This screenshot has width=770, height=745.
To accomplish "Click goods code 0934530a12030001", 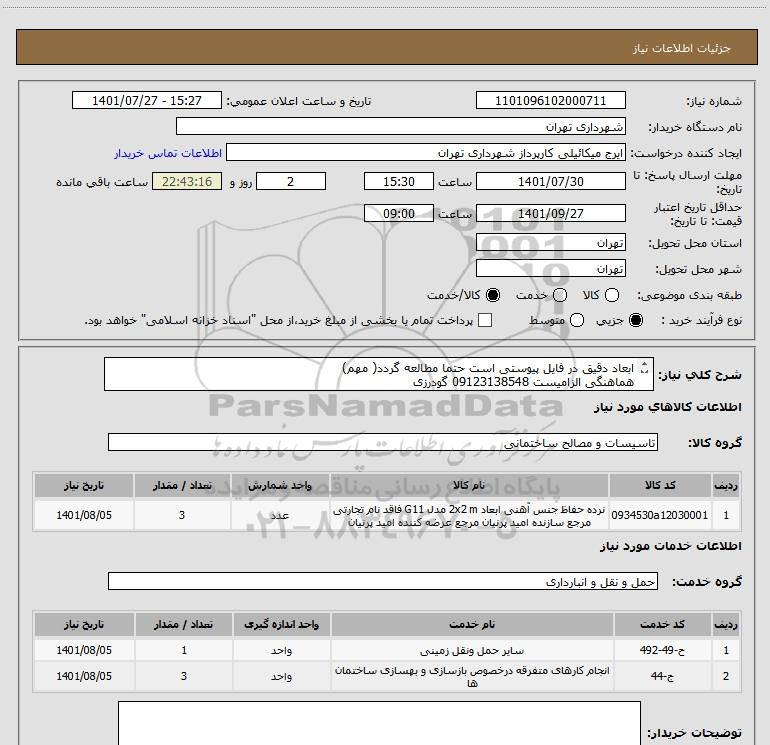I will tap(660, 515).
